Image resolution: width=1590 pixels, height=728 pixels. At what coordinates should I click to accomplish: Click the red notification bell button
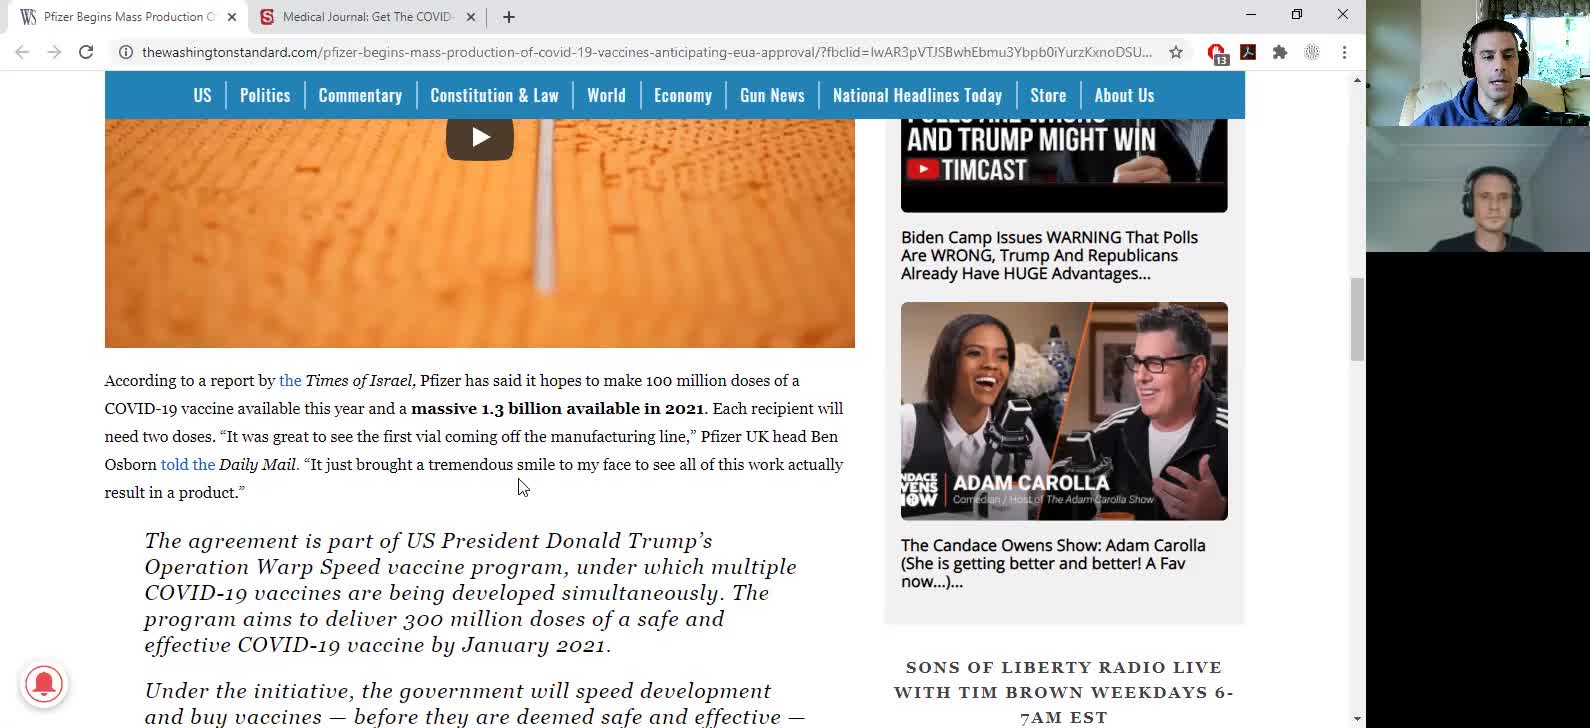43,684
